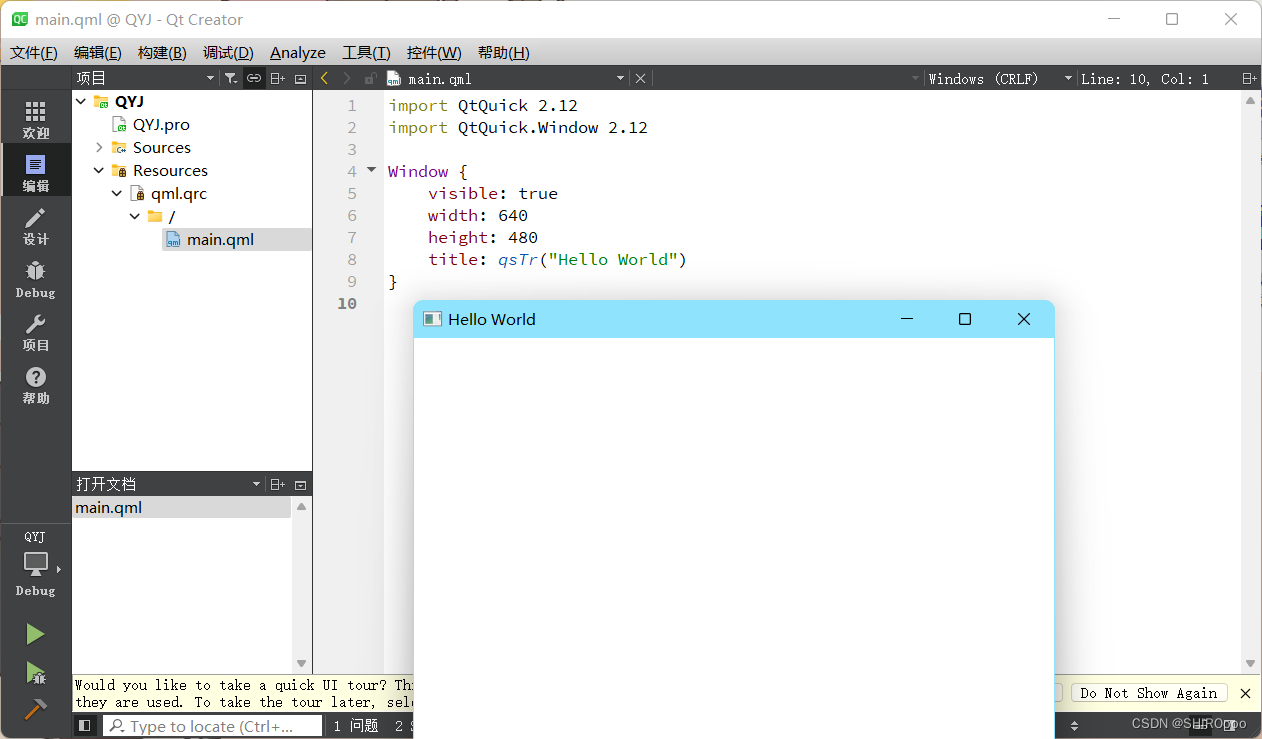
Task: Click the editor vertical scrollbar up arrow
Action: pos(1250,100)
